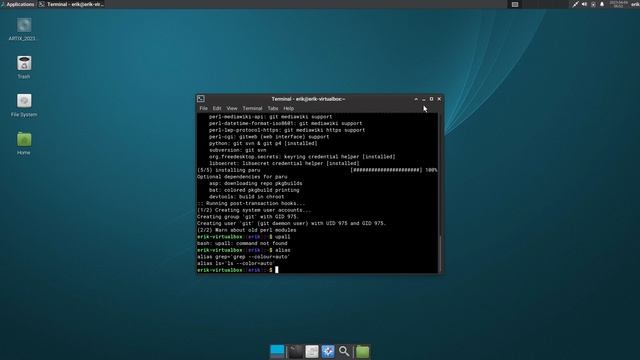The image size is (640, 360).
Task: Open the Terminal menu in the menu bar
Action: (252, 109)
